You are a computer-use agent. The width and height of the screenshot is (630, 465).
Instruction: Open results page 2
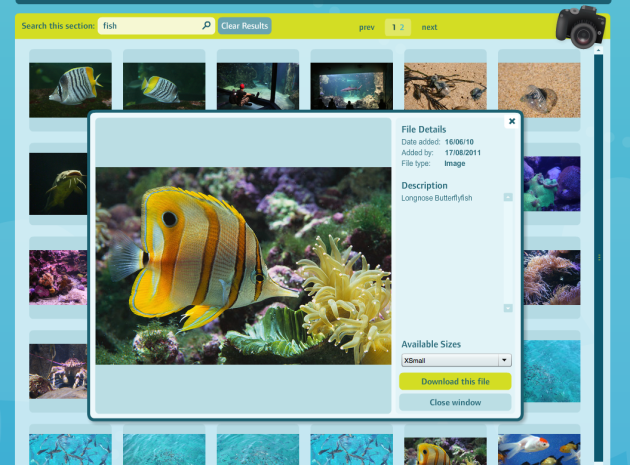click(402, 27)
